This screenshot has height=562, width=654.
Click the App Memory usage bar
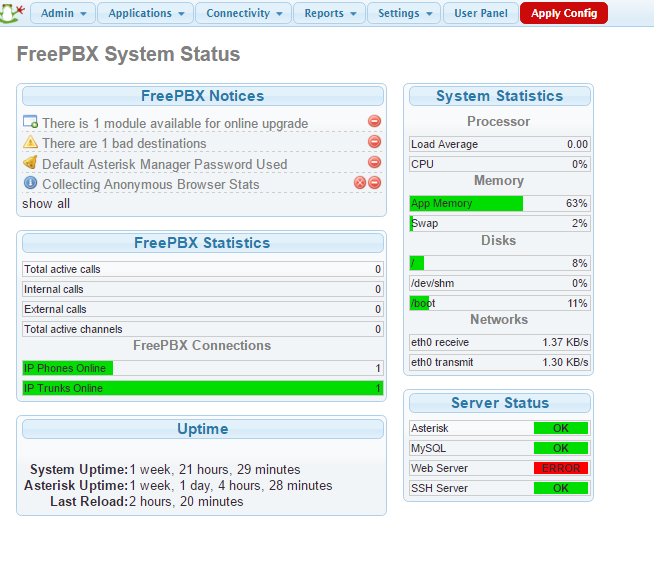click(500, 203)
